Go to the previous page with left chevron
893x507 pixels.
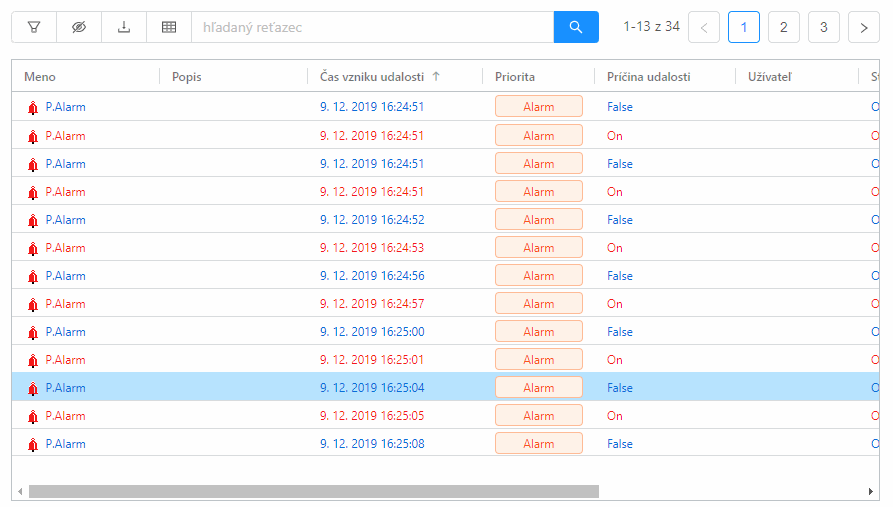click(704, 27)
